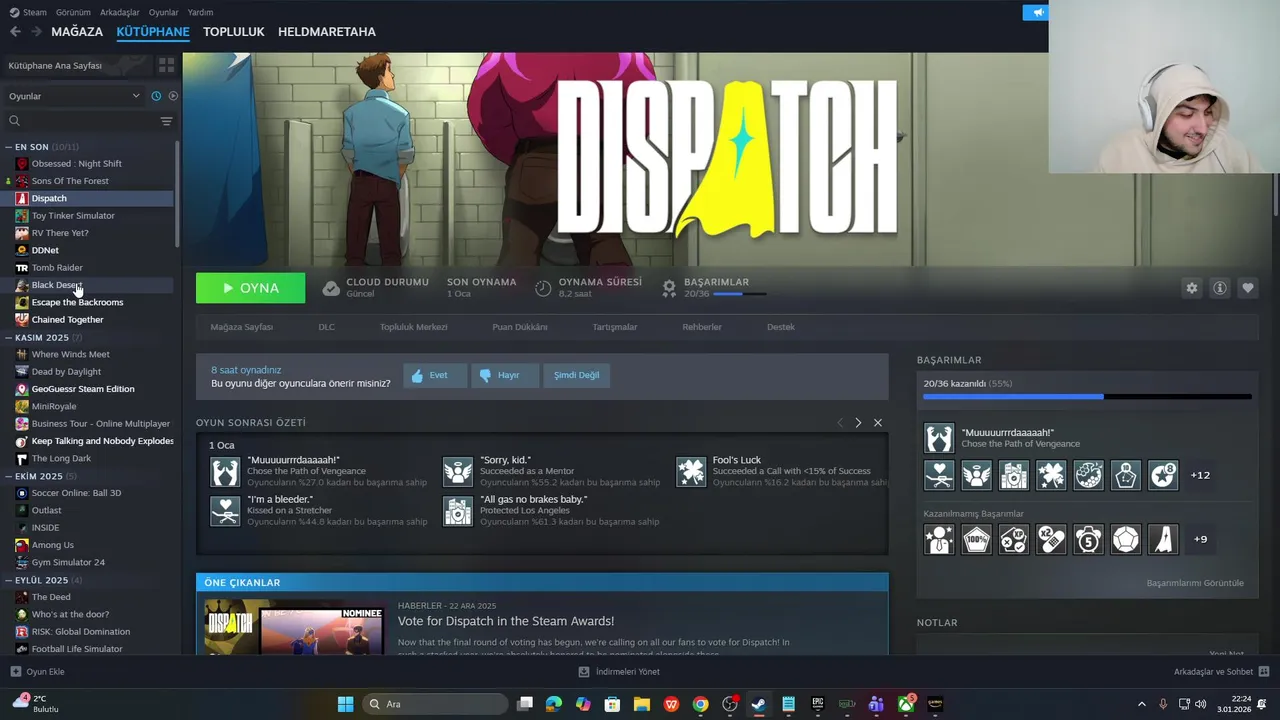1280x720 pixels.
Task: Click the Steam announcements megaphone icon
Action: (1037, 12)
